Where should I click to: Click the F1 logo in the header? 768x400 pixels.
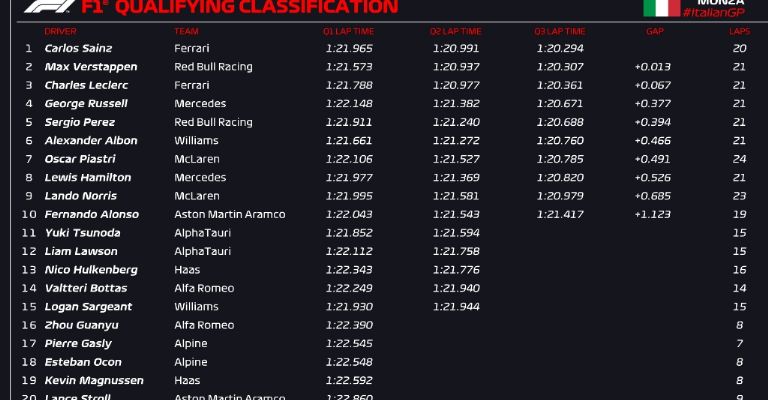pyautogui.click(x=46, y=6)
